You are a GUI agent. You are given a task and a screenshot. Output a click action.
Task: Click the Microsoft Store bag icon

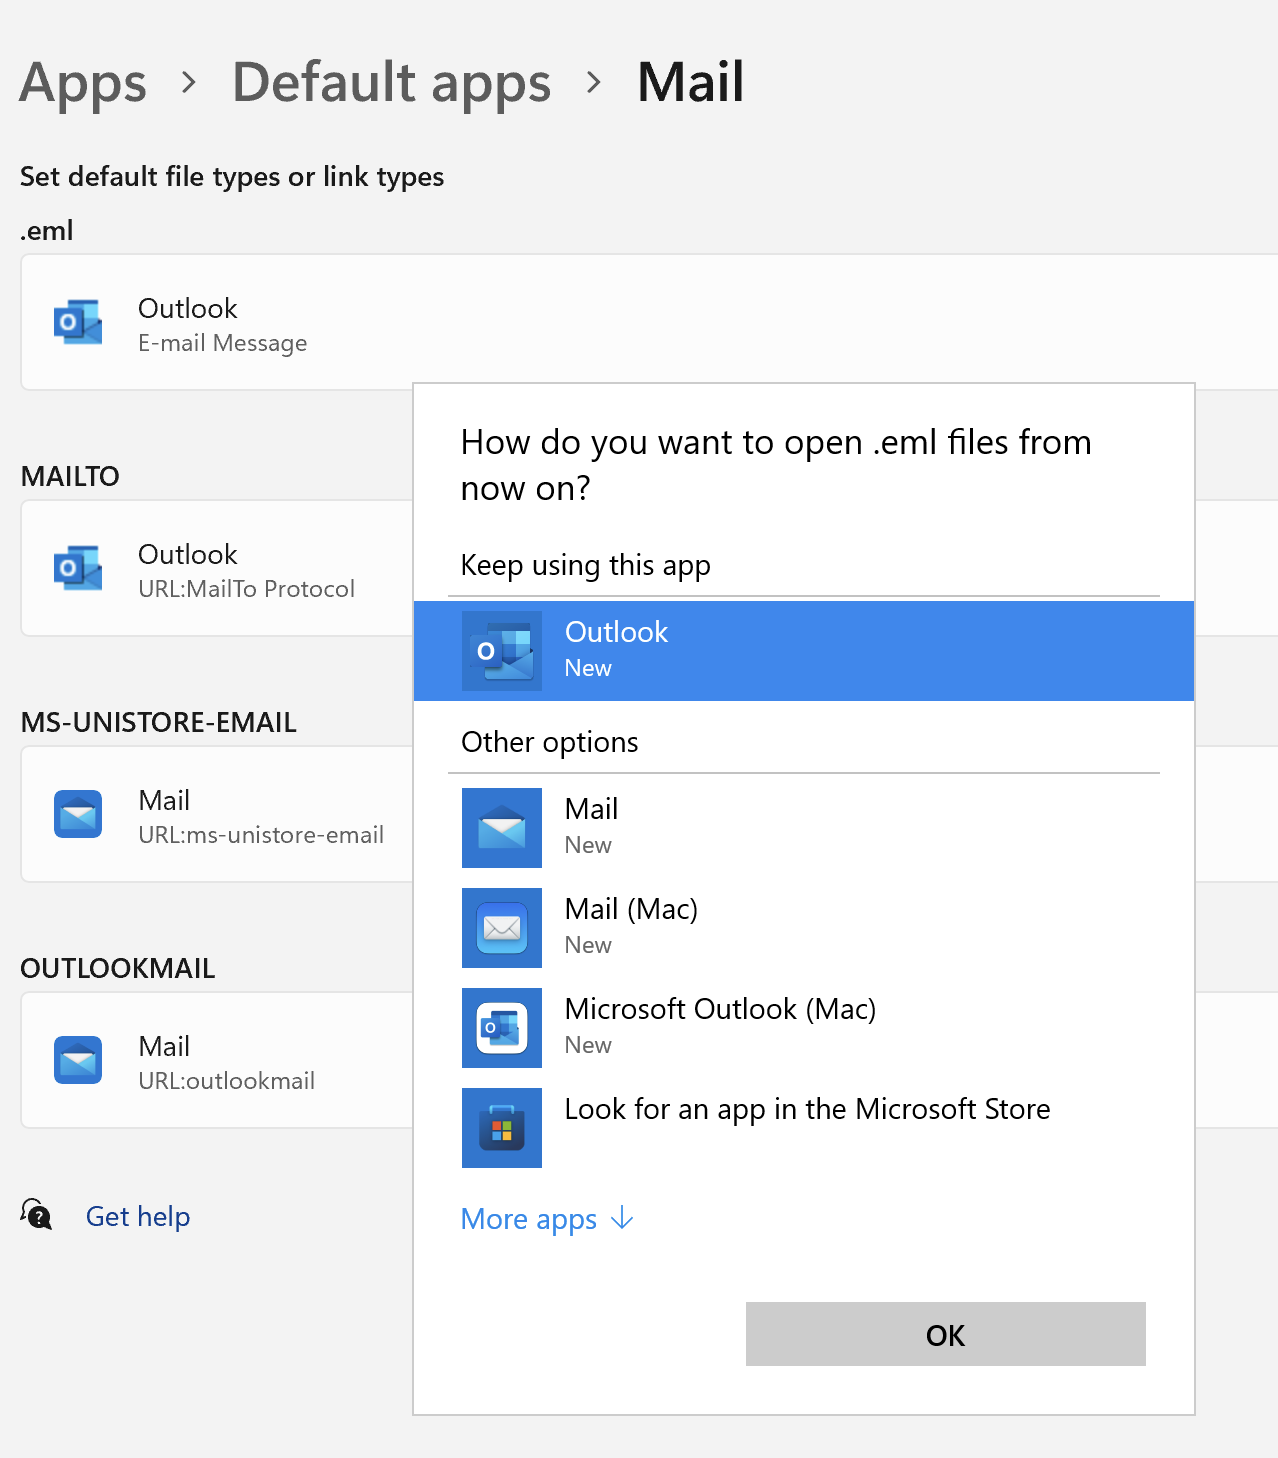[x=502, y=1128]
